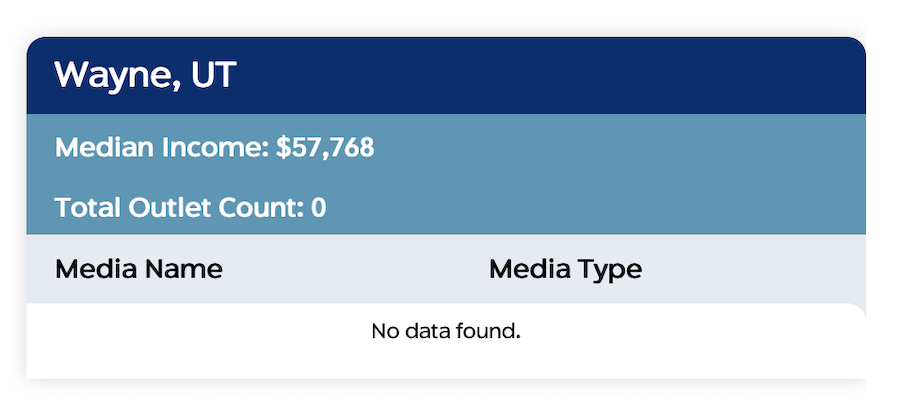Click the Wayne, UT county heading
Screen dimensions: 900x407
145,76
